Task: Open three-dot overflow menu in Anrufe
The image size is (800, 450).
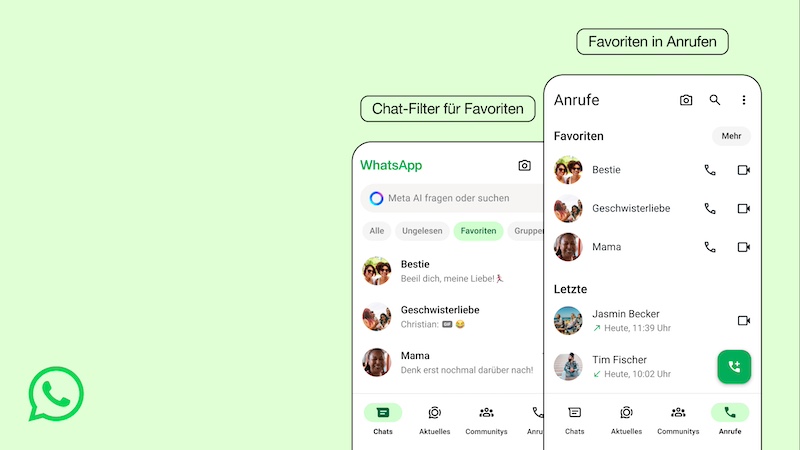Action: tap(743, 100)
